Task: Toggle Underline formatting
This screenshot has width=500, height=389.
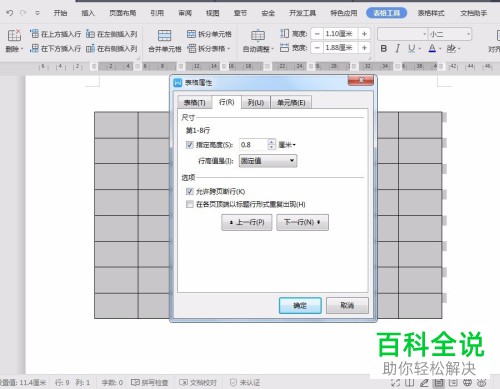Action: (x=411, y=49)
